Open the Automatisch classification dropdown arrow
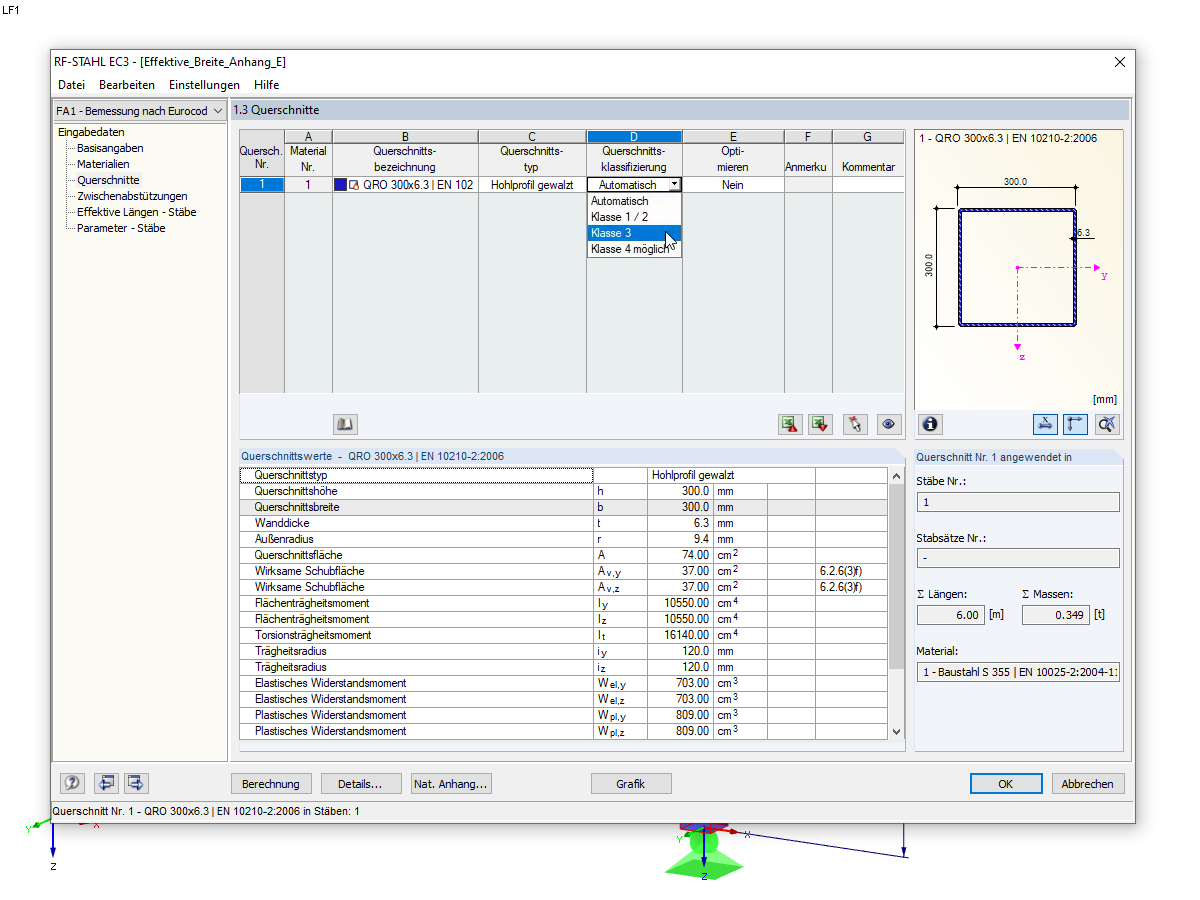Viewport: 1200px width, 900px height. coord(675,185)
